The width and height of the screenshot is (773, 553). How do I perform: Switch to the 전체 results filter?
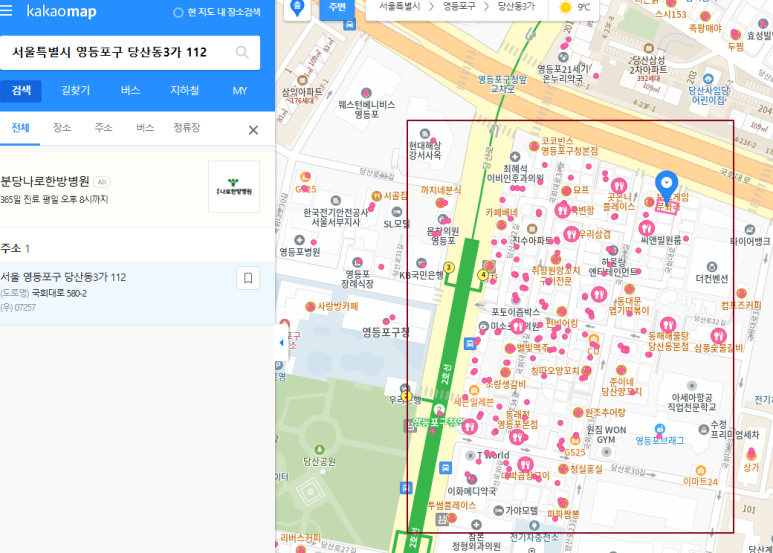pyautogui.click(x=20, y=128)
